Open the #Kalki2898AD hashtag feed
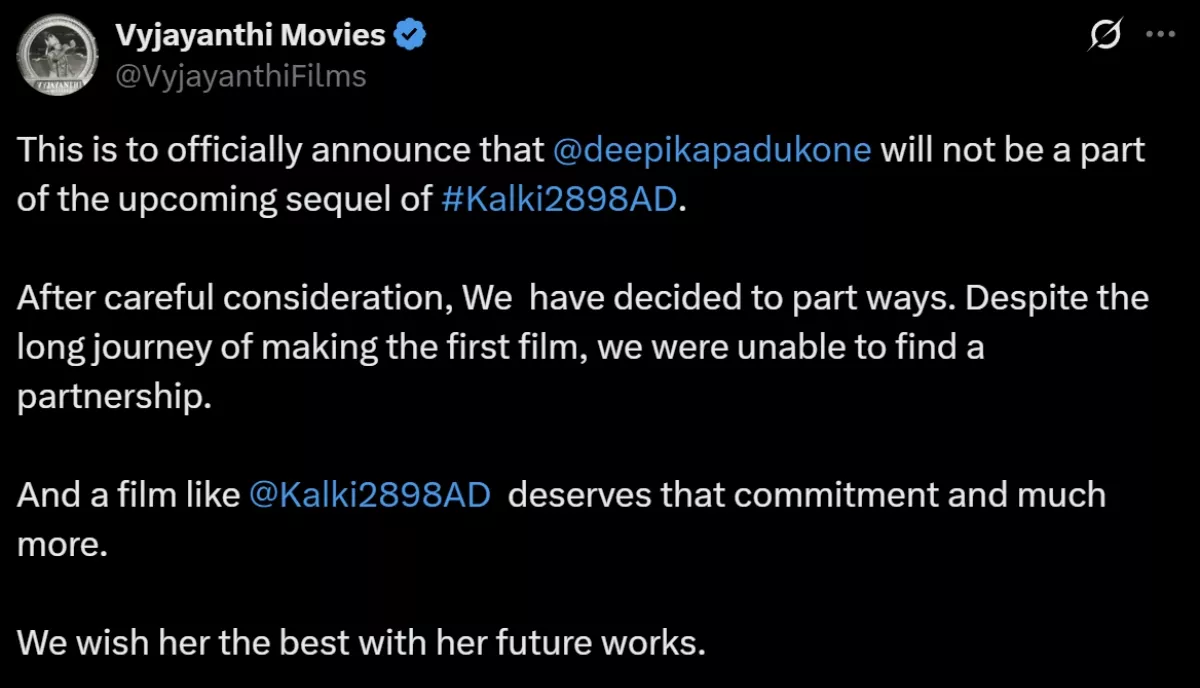The height and width of the screenshot is (688, 1200). [558, 199]
